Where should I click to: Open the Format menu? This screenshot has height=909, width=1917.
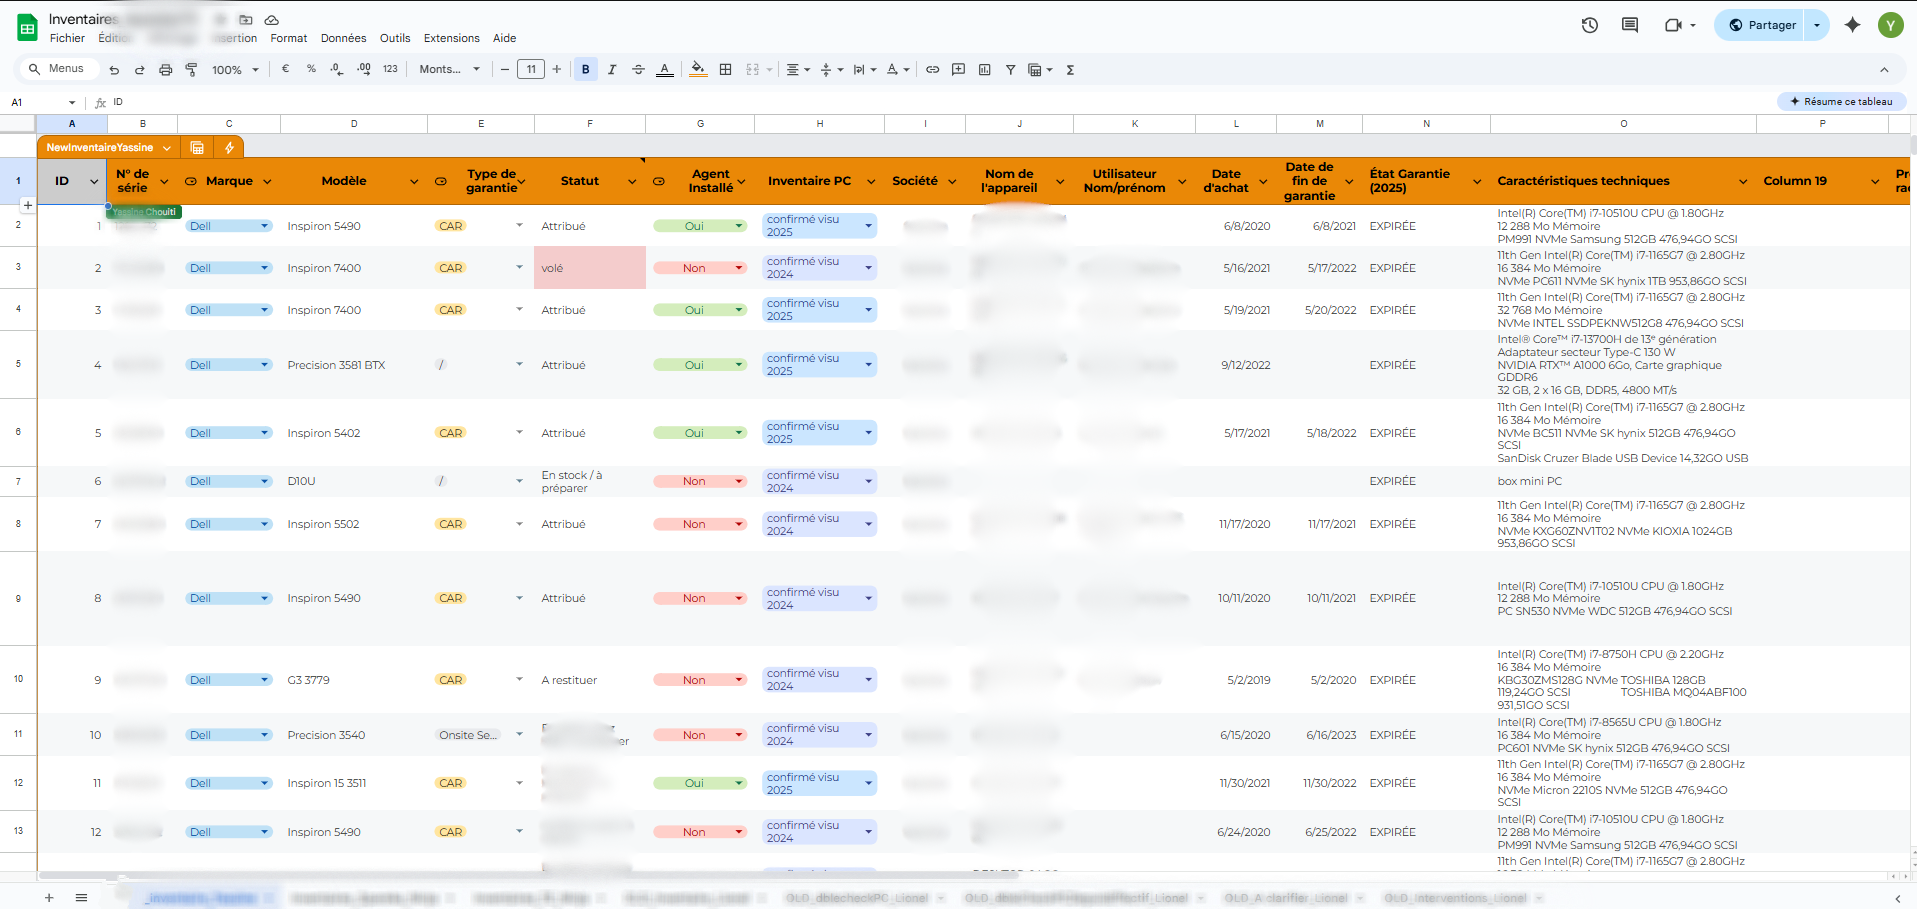(x=288, y=38)
